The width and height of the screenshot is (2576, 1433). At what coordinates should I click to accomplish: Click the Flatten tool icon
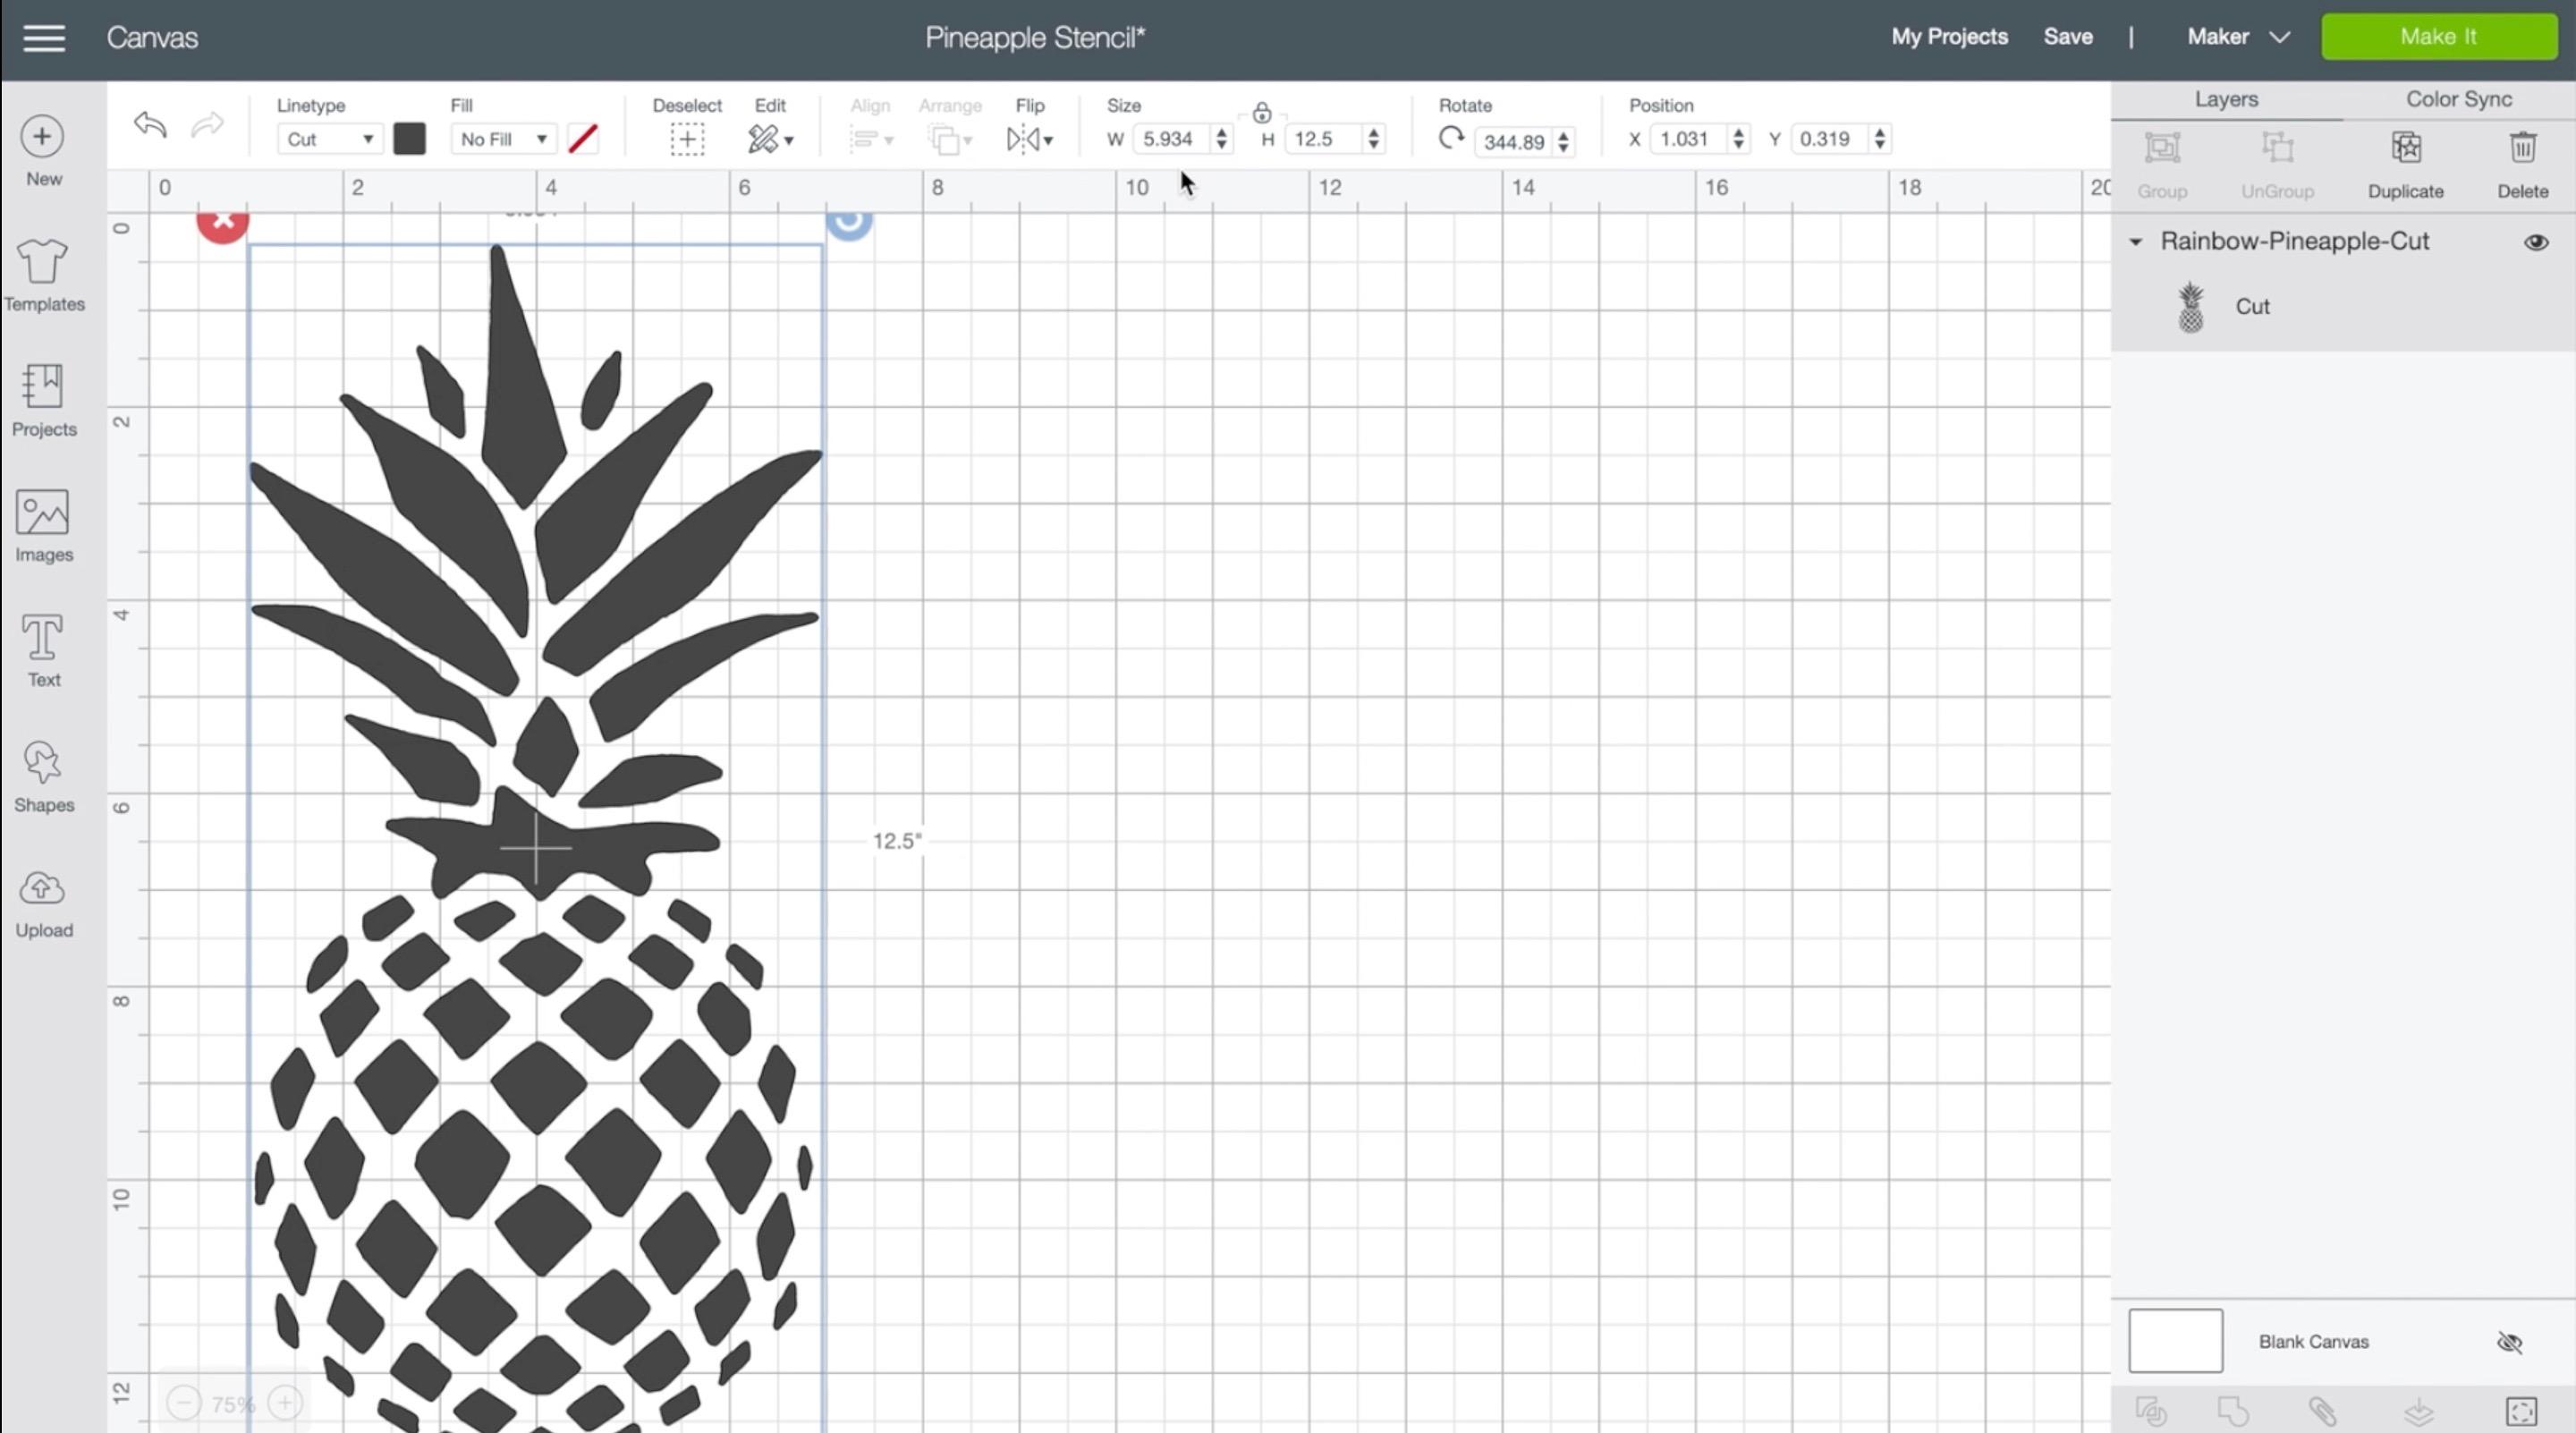(2418, 1411)
